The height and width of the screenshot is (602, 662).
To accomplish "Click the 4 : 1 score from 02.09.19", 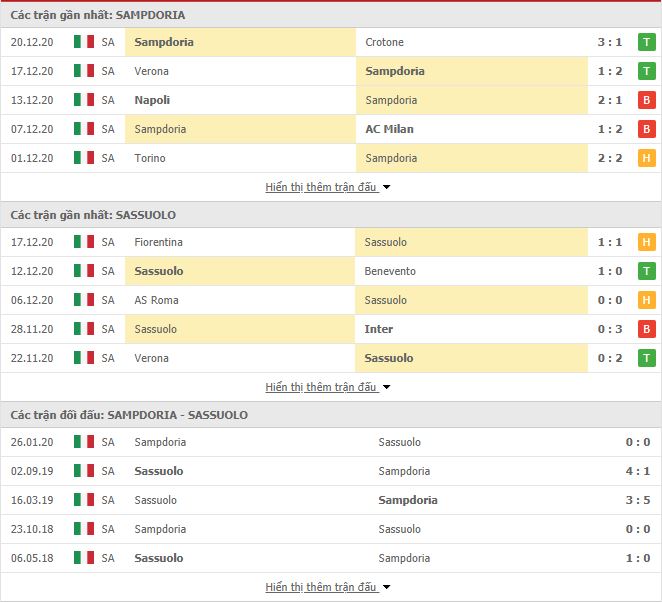I will coord(638,471).
